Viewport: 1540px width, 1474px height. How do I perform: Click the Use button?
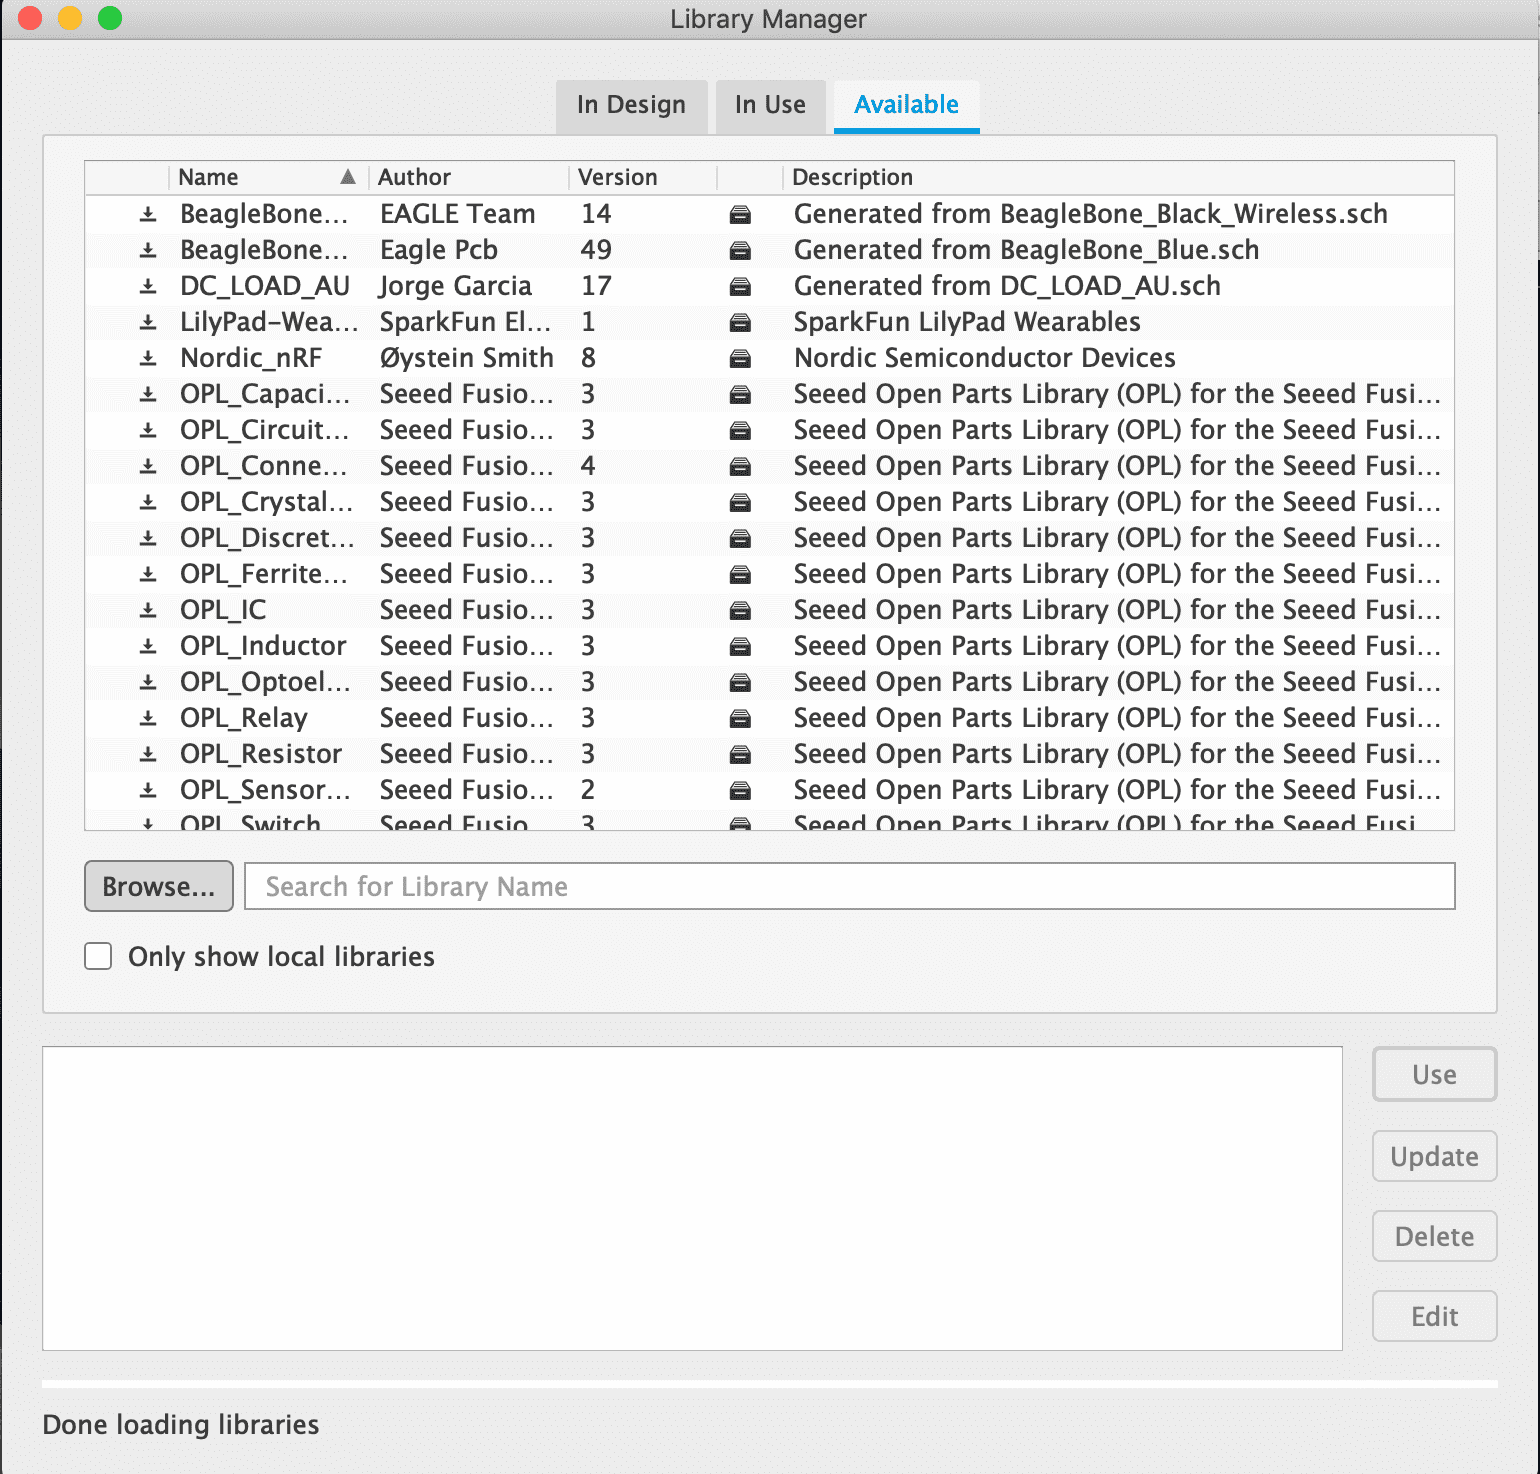tap(1434, 1074)
